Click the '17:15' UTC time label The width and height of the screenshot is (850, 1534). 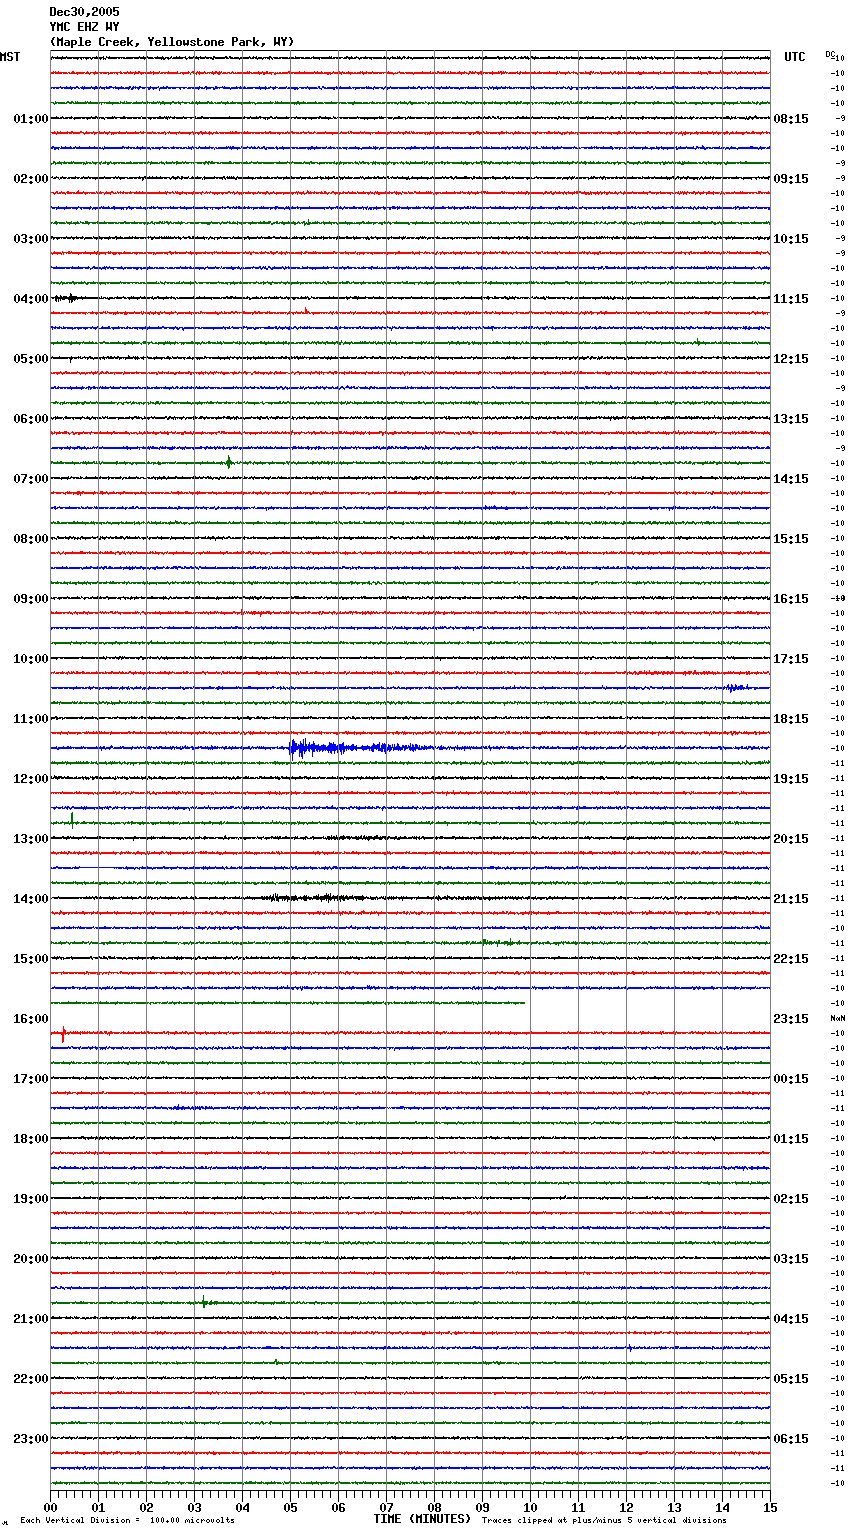tap(791, 659)
